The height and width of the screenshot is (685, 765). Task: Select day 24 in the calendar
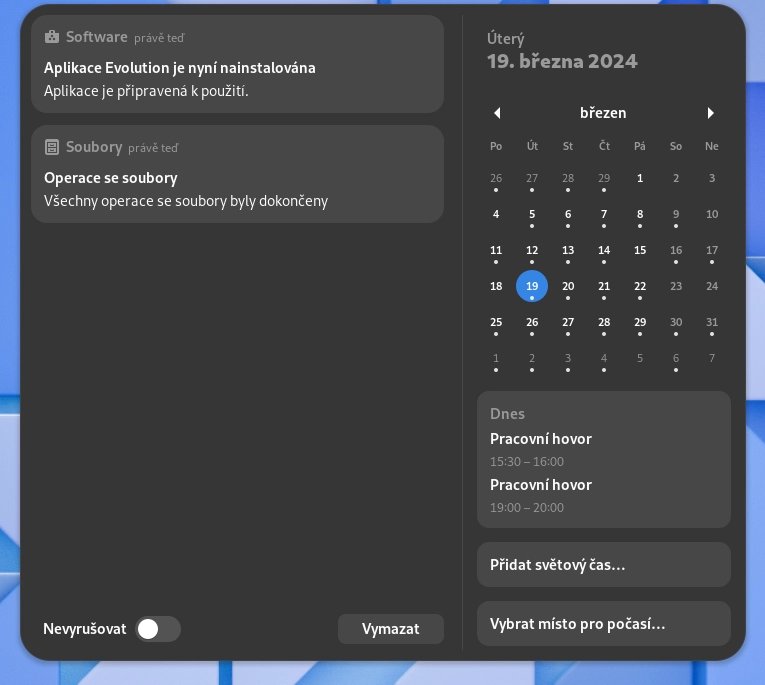[x=712, y=286]
